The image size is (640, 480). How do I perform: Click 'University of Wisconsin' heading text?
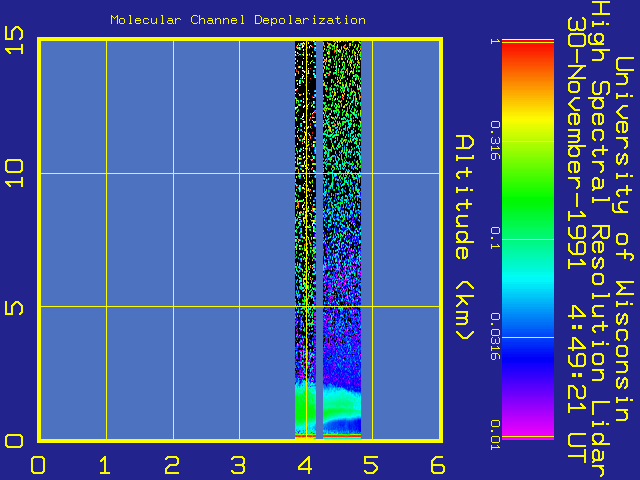click(x=624, y=239)
